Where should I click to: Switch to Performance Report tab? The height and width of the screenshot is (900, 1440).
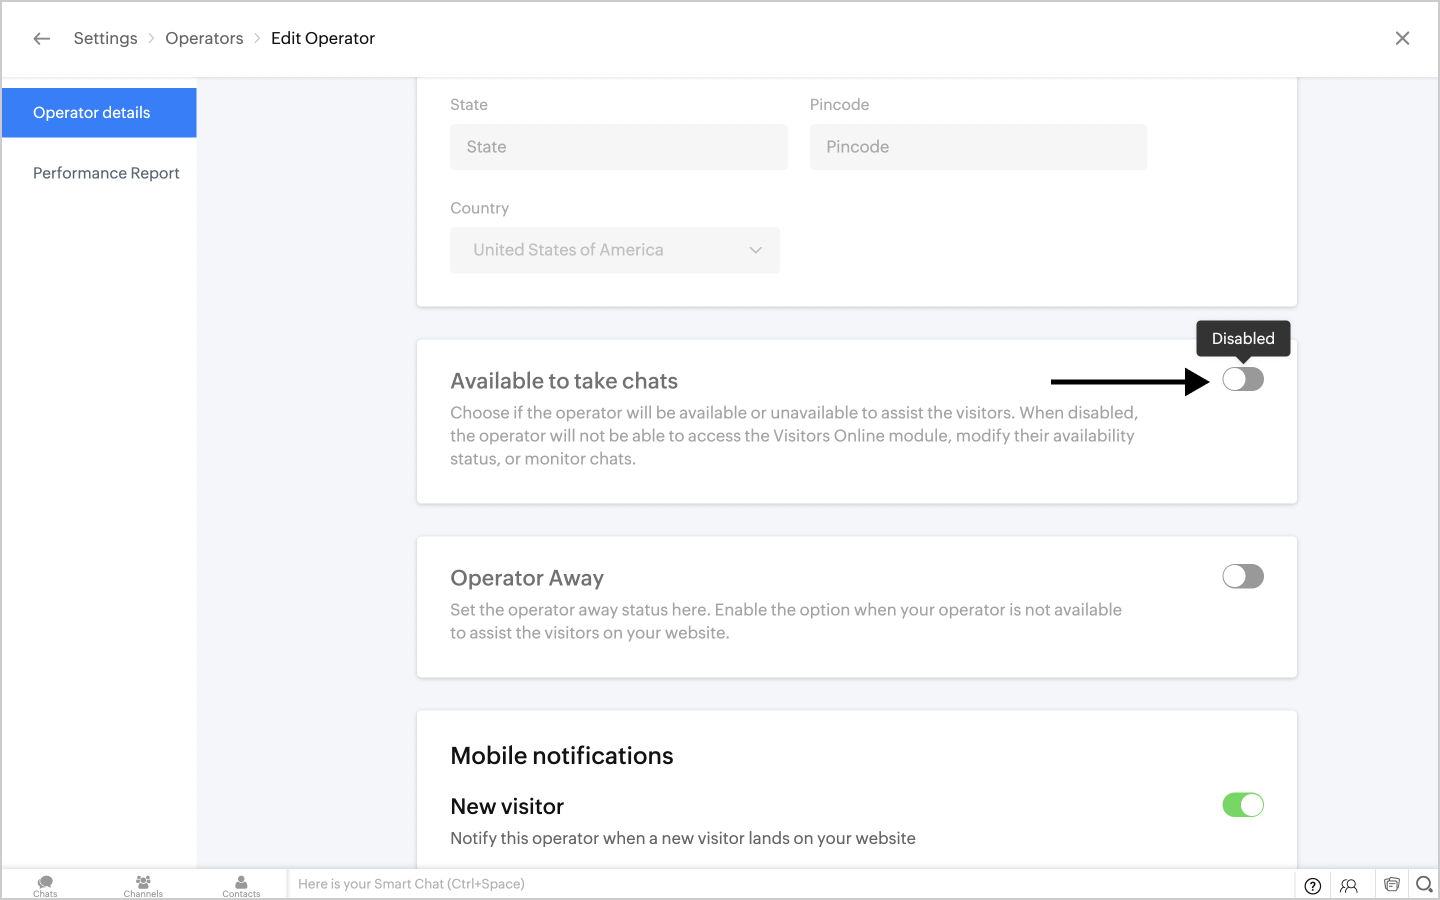click(x=106, y=173)
